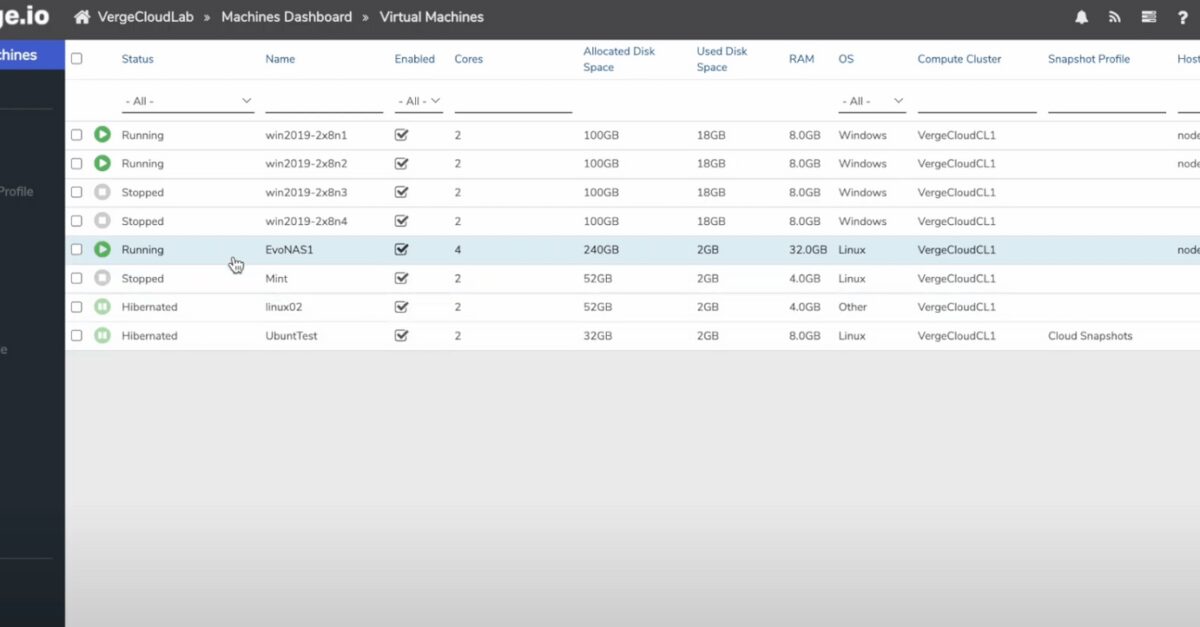
Task: Check the row checkbox for win2019-2x8n1
Action: pyautogui.click(x=76, y=135)
